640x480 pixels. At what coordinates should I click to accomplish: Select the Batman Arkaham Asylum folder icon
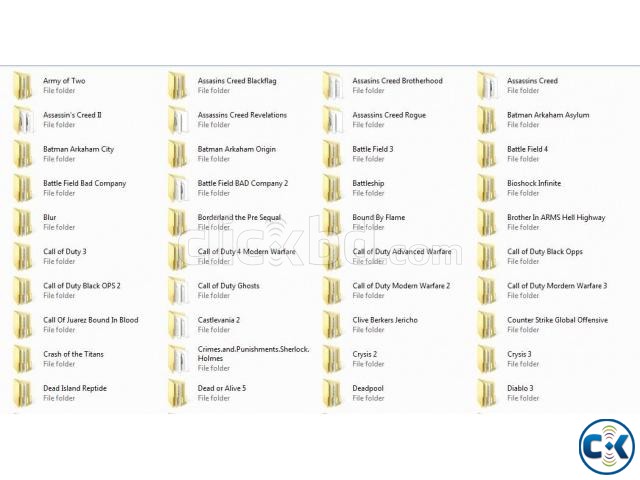(x=486, y=120)
